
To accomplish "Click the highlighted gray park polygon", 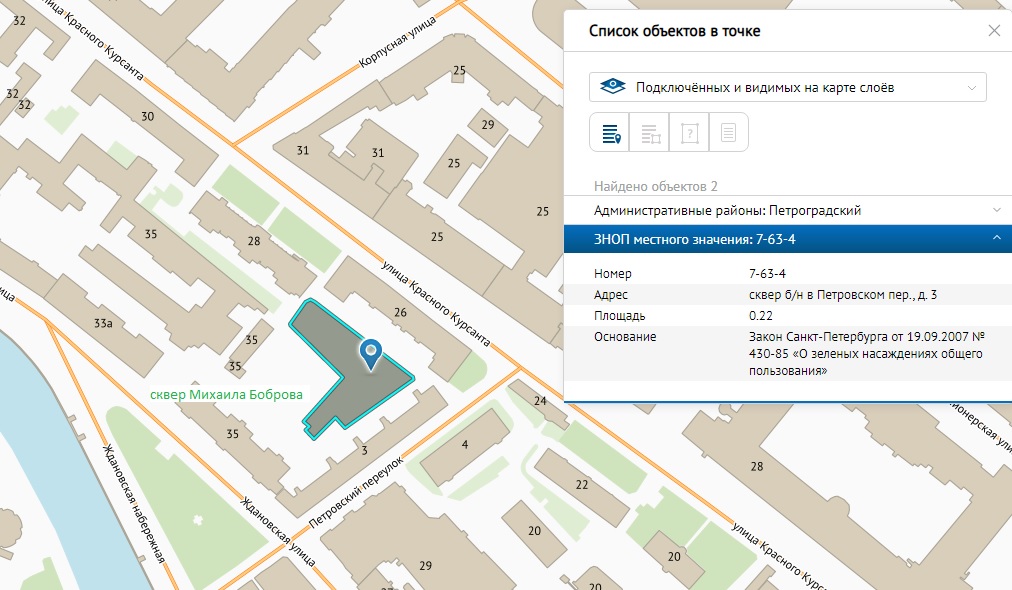I will click(x=330, y=380).
